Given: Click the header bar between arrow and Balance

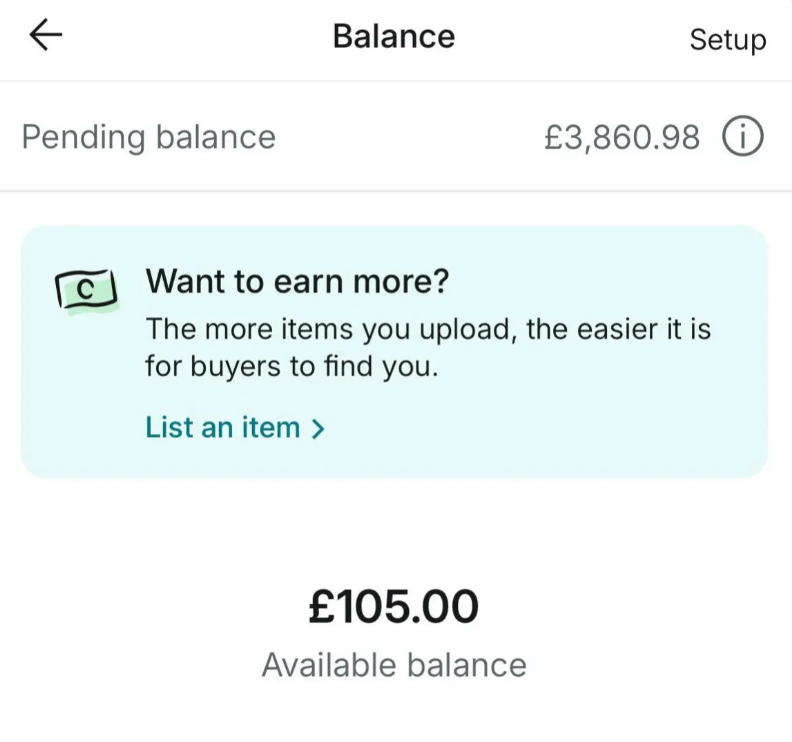Looking at the screenshot, I should (190, 38).
